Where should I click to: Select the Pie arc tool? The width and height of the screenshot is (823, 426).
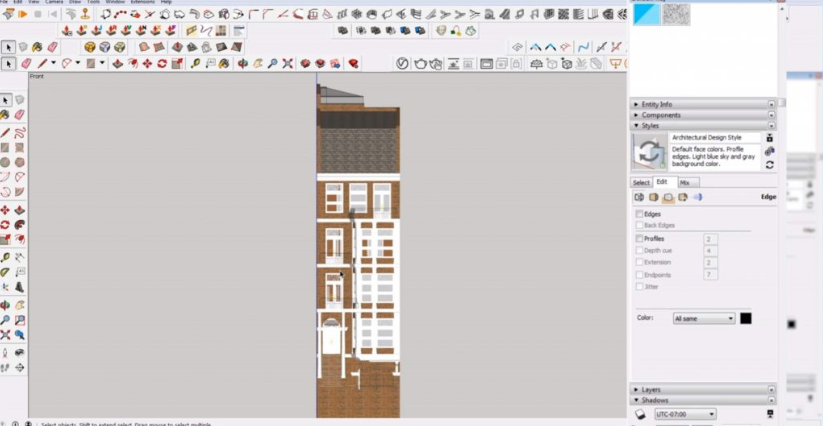click(x=20, y=191)
